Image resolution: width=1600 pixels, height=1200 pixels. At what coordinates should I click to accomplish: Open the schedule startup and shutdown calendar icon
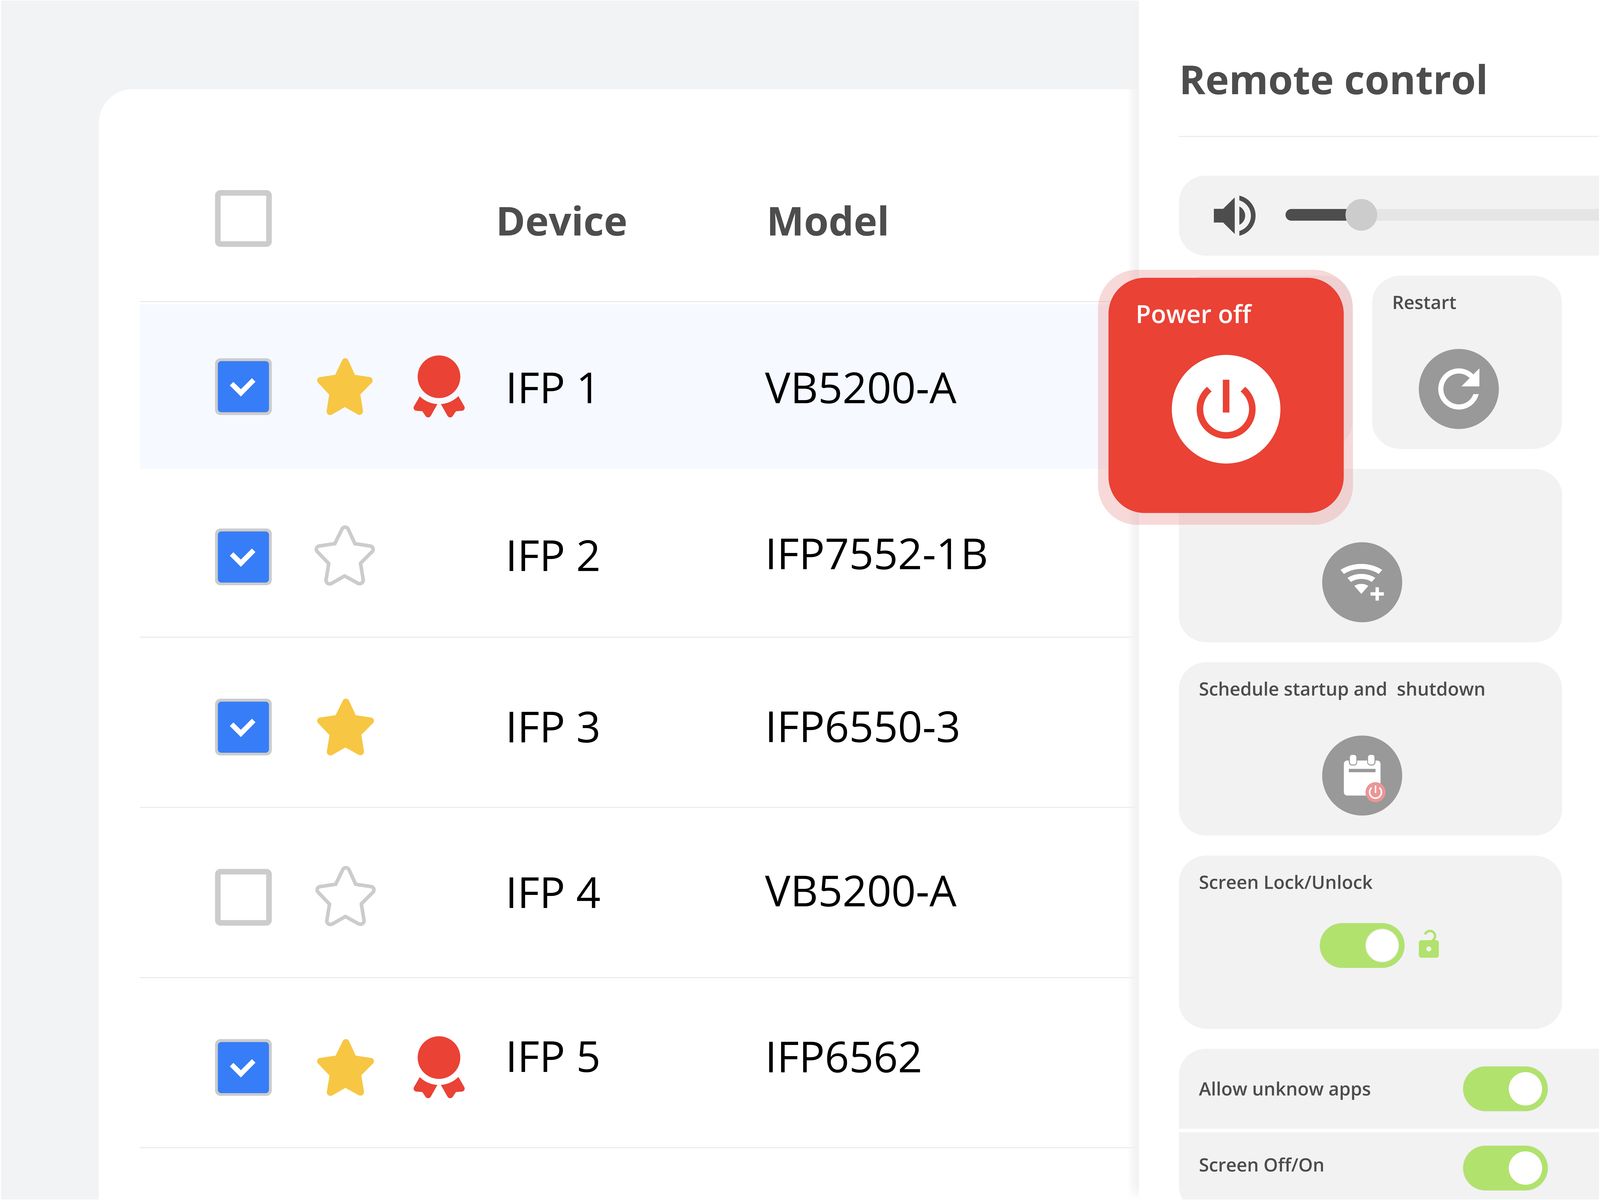1361,775
